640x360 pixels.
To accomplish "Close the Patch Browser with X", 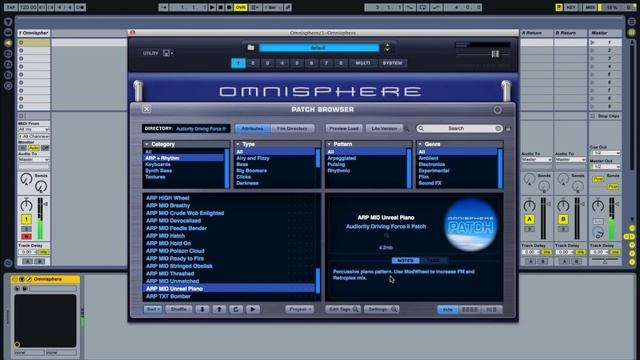I will tap(147, 109).
